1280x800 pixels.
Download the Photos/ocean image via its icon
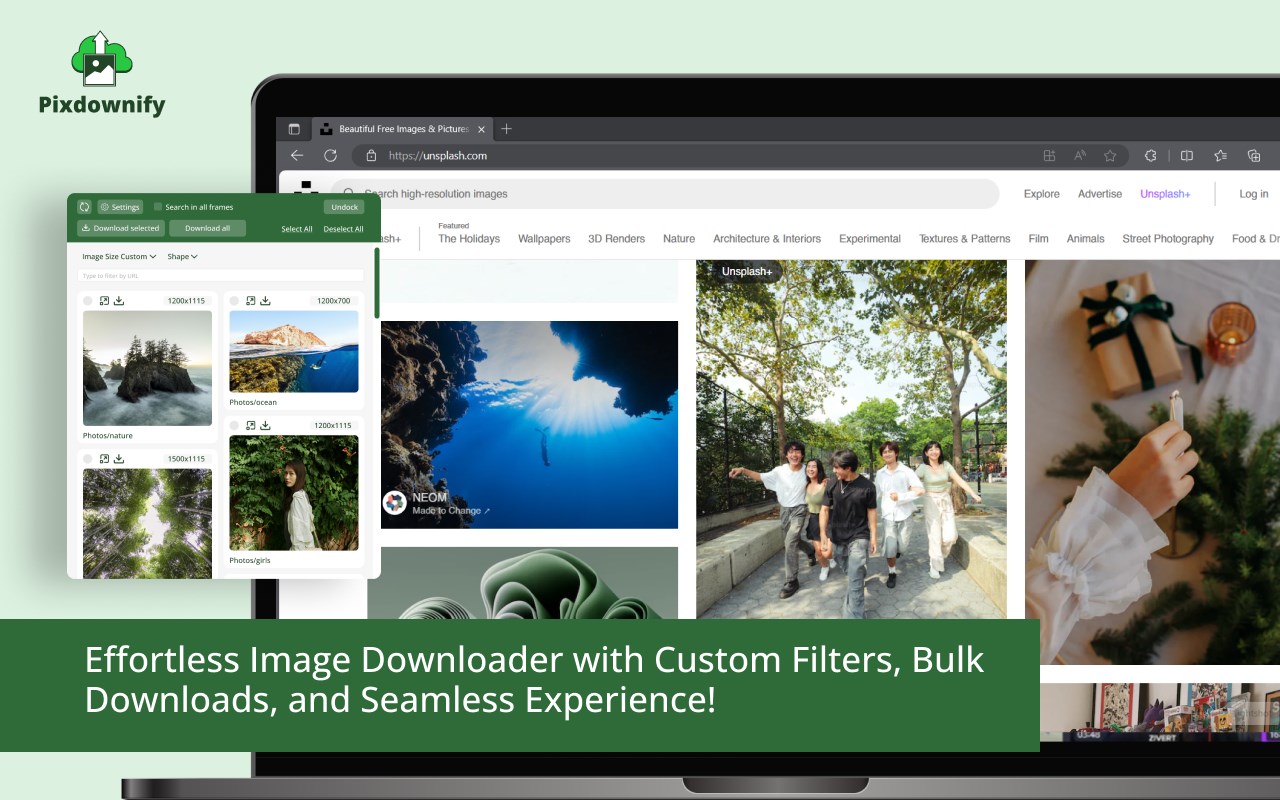click(266, 300)
